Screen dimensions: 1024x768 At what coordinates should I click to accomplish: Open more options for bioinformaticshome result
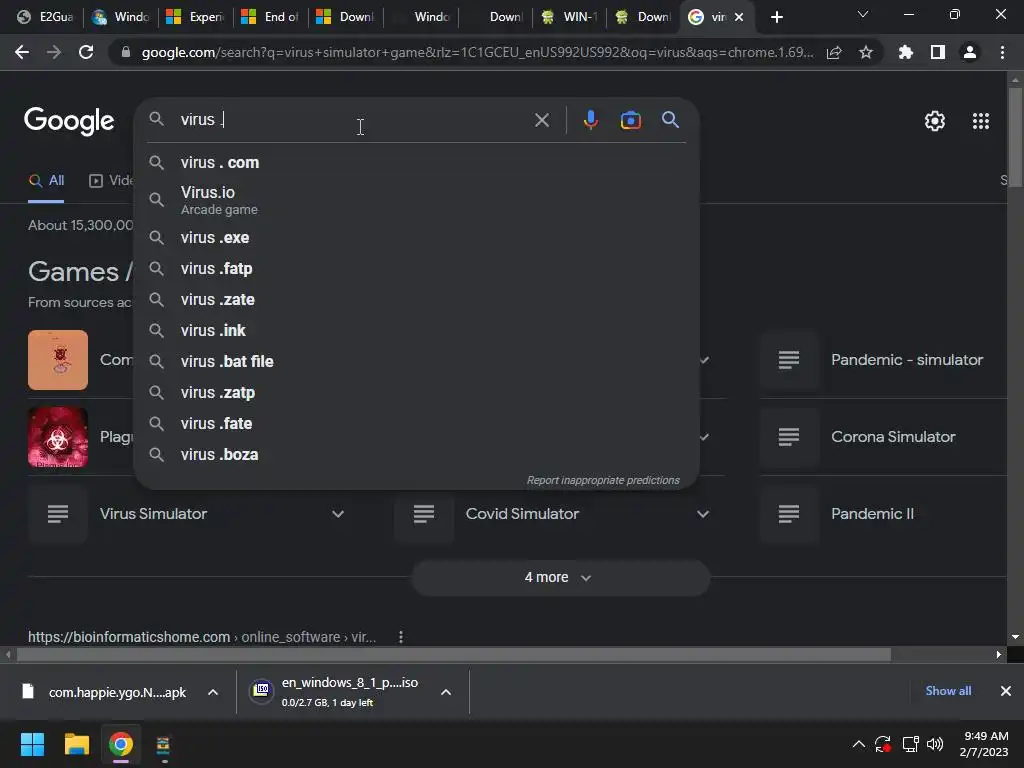(400, 637)
